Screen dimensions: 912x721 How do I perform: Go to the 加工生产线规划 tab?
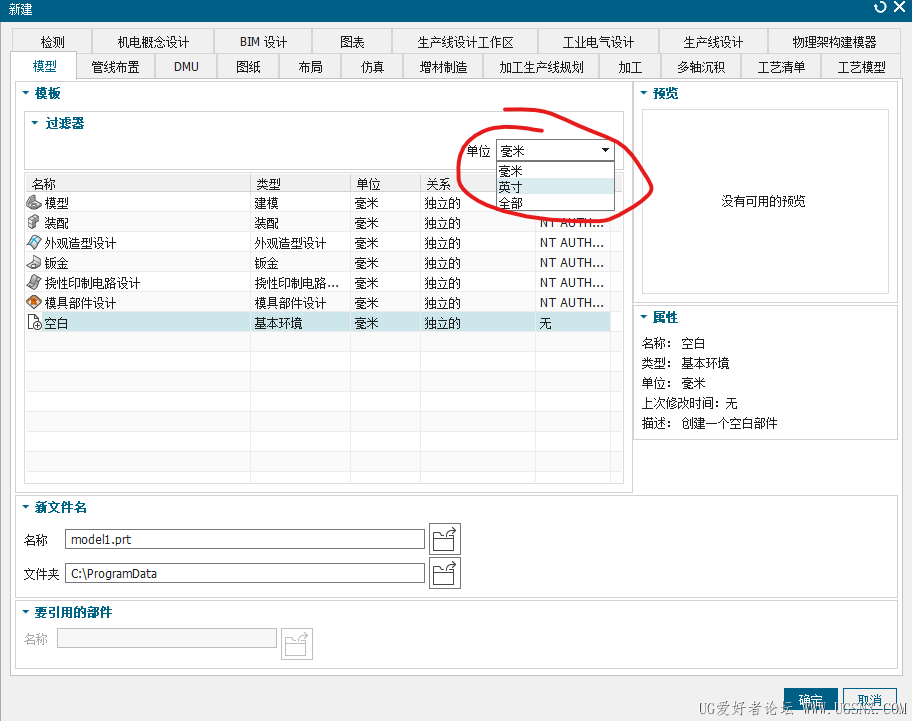541,67
